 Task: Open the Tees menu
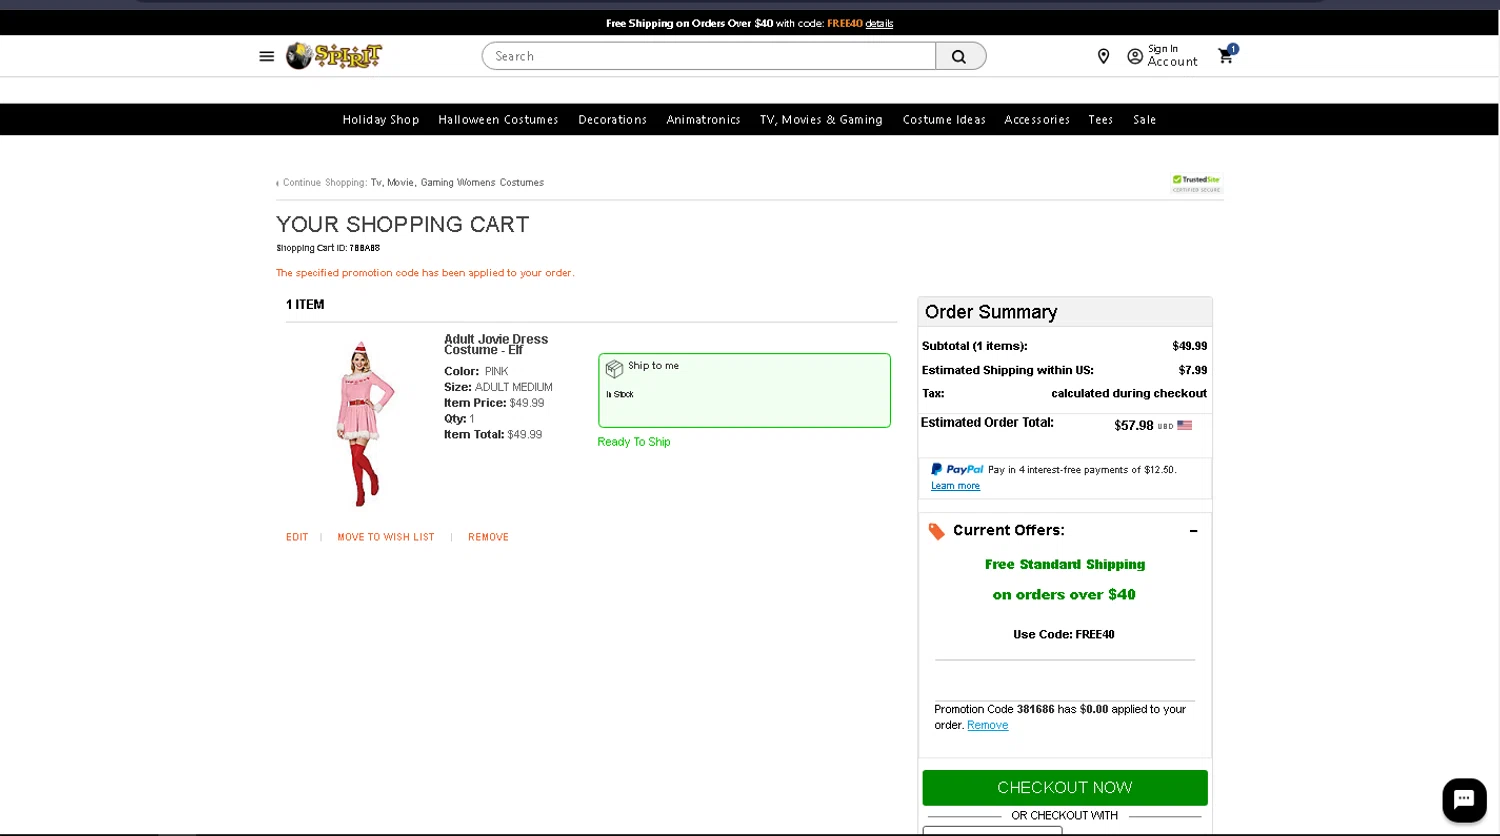coord(1100,119)
